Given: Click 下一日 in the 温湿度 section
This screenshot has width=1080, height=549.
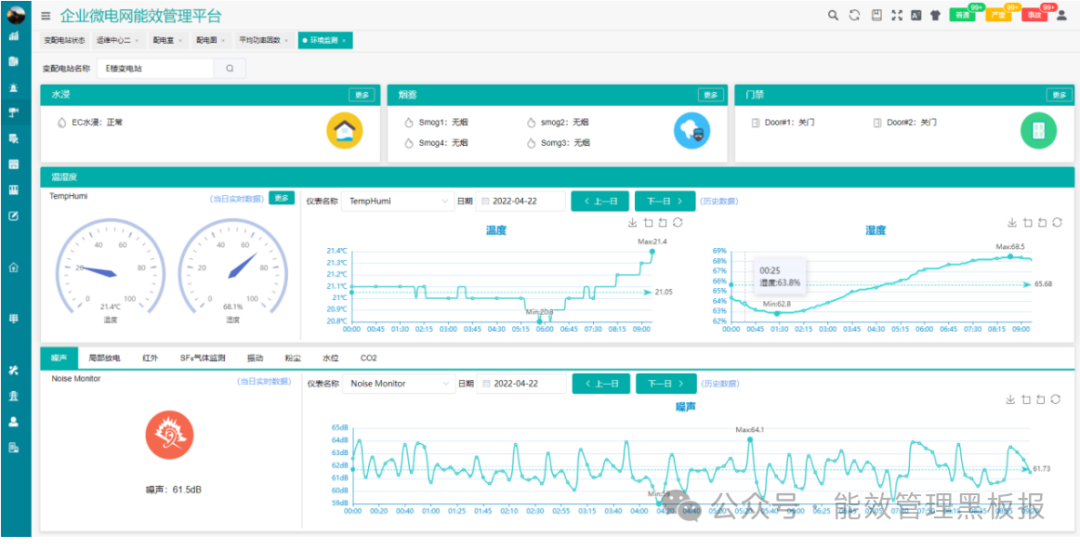Looking at the screenshot, I should (665, 201).
